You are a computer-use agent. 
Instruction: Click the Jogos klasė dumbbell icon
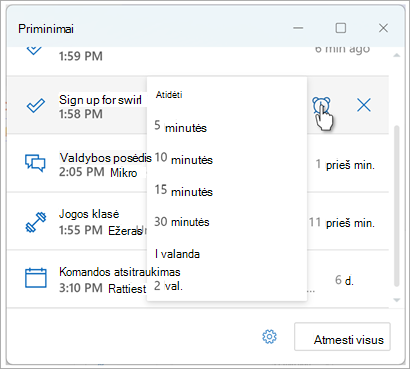(36, 222)
